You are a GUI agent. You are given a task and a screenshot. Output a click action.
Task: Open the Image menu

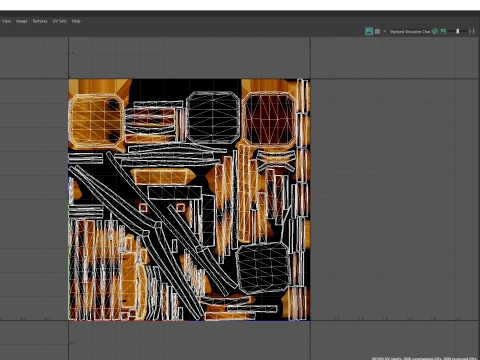point(22,21)
